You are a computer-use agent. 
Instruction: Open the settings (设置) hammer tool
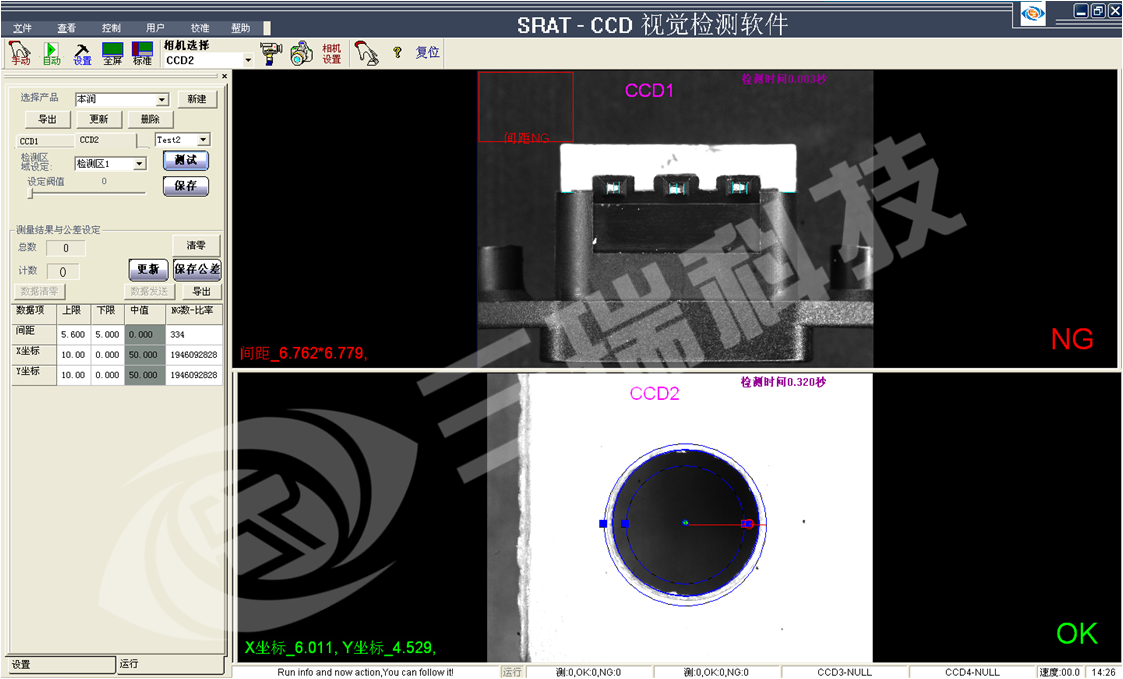pos(82,53)
